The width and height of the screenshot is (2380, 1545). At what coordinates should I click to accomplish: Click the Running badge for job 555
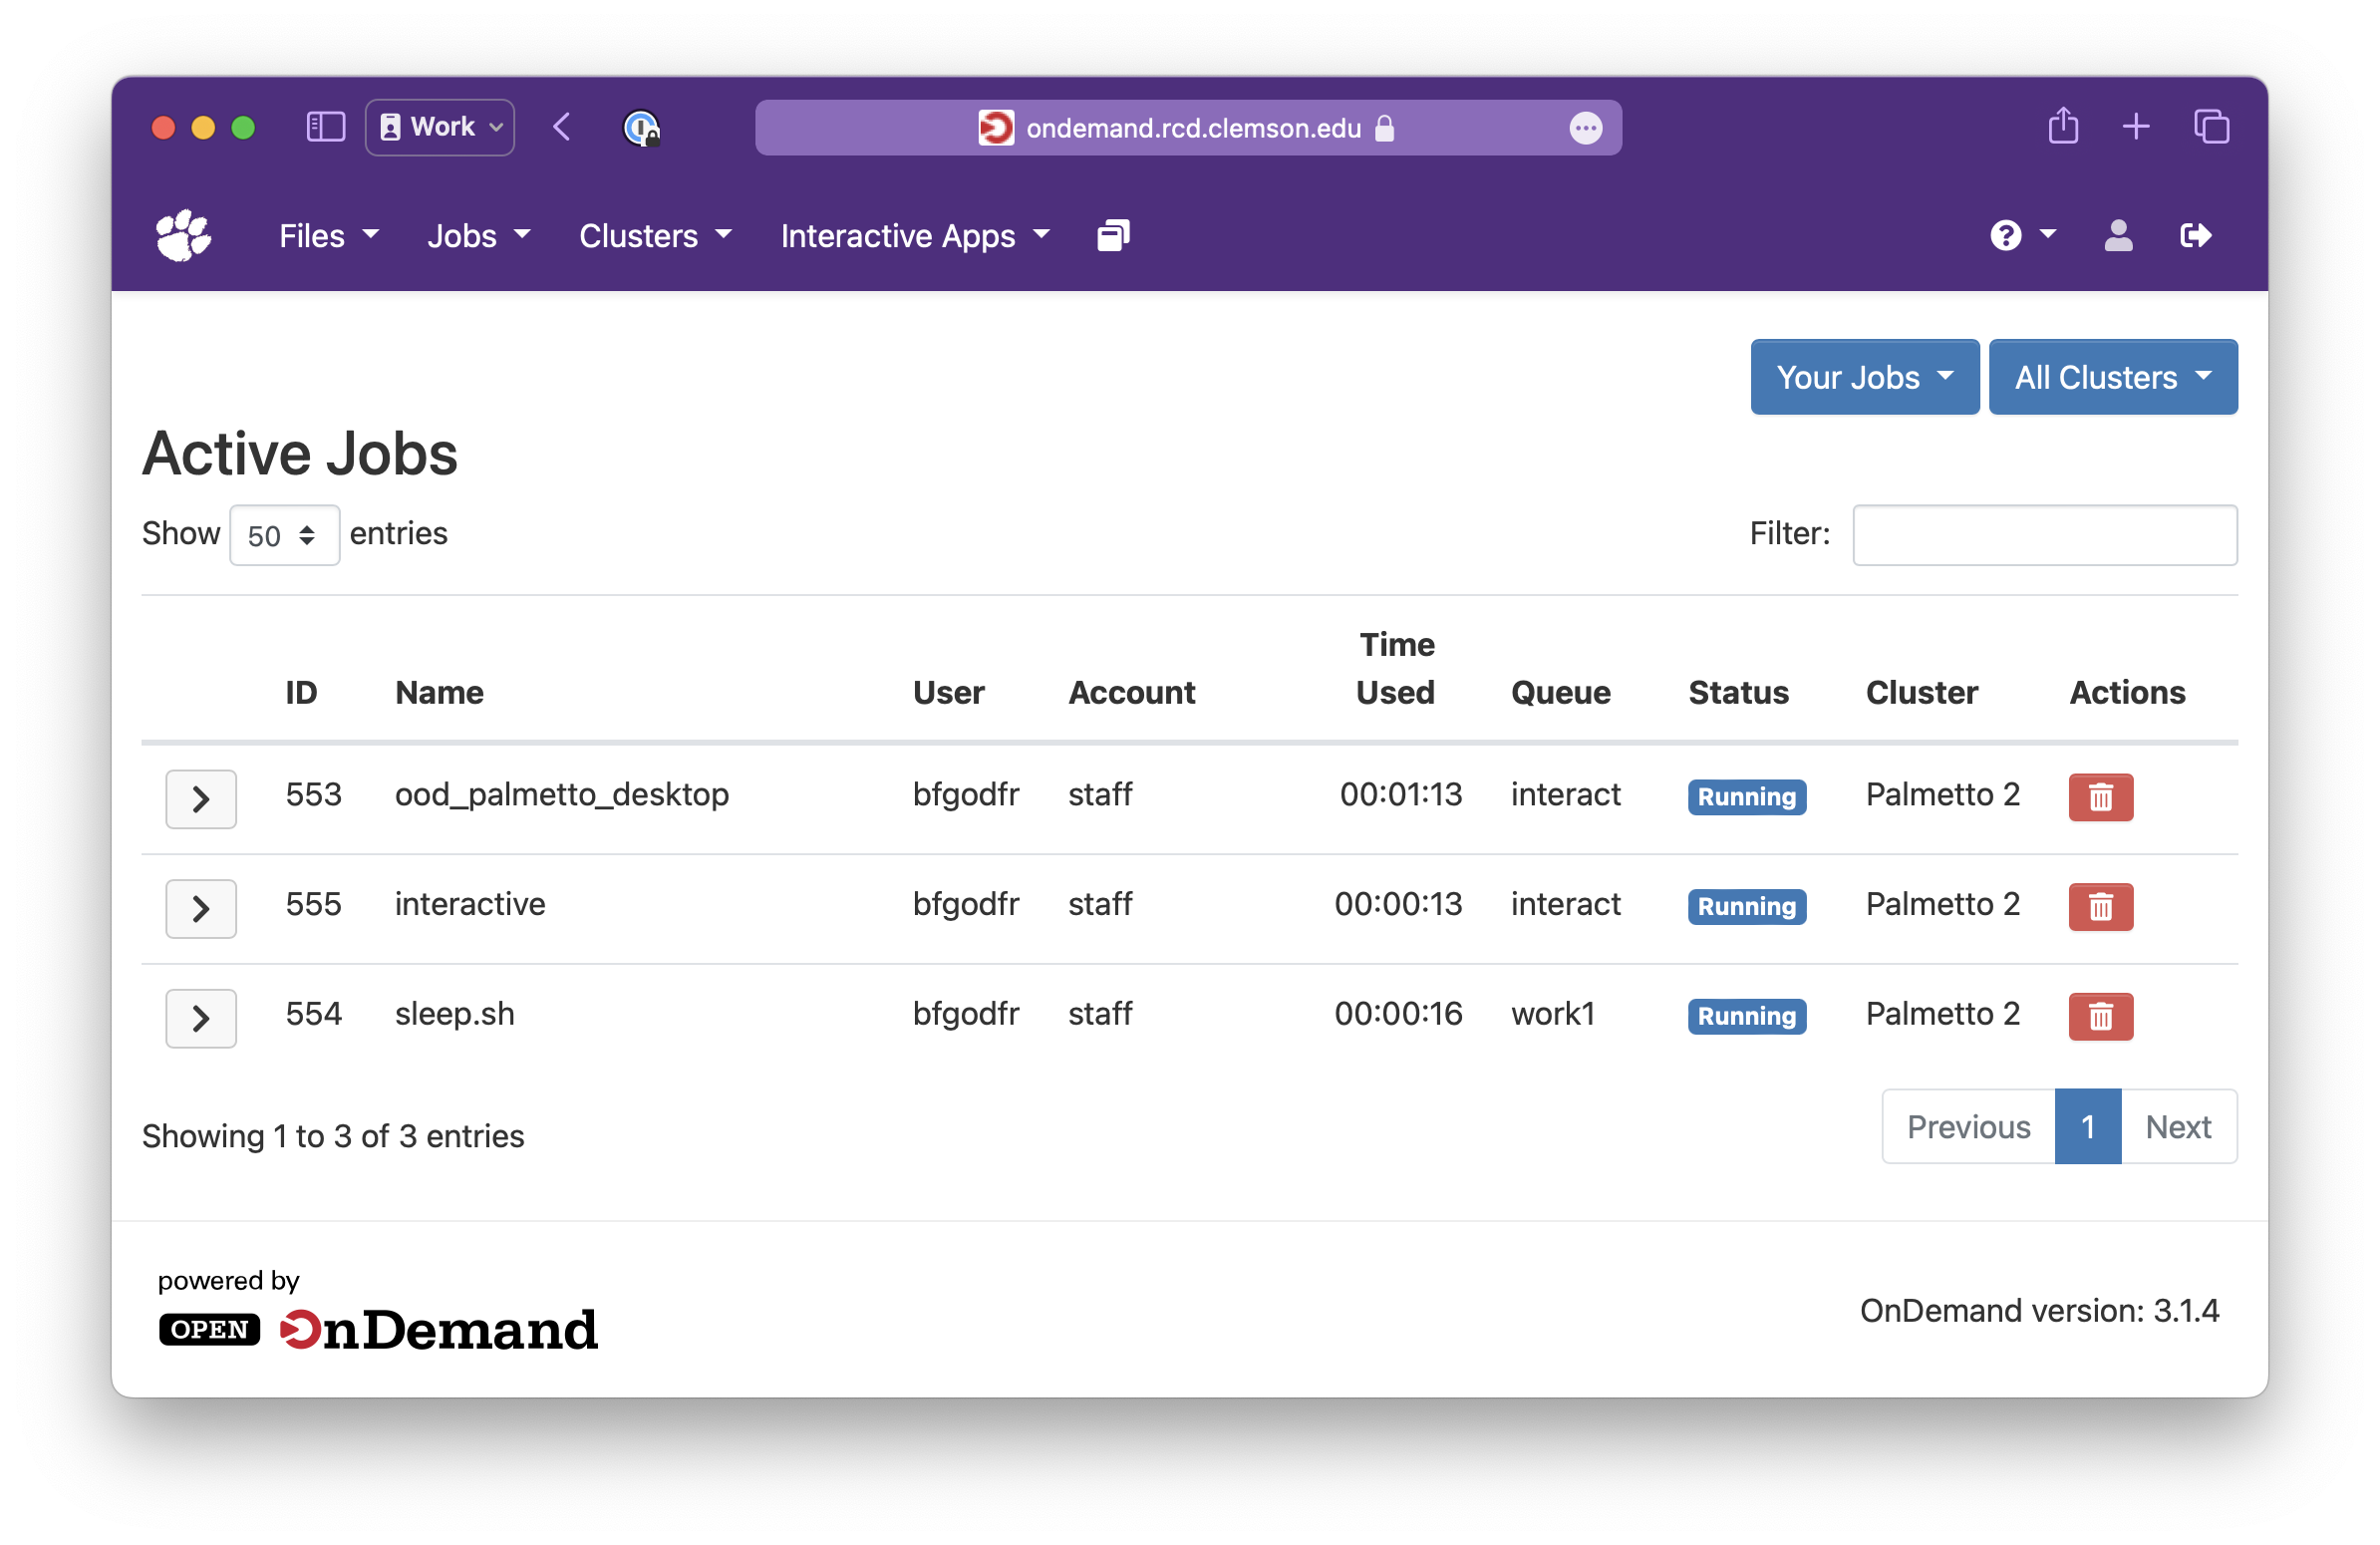click(1746, 907)
